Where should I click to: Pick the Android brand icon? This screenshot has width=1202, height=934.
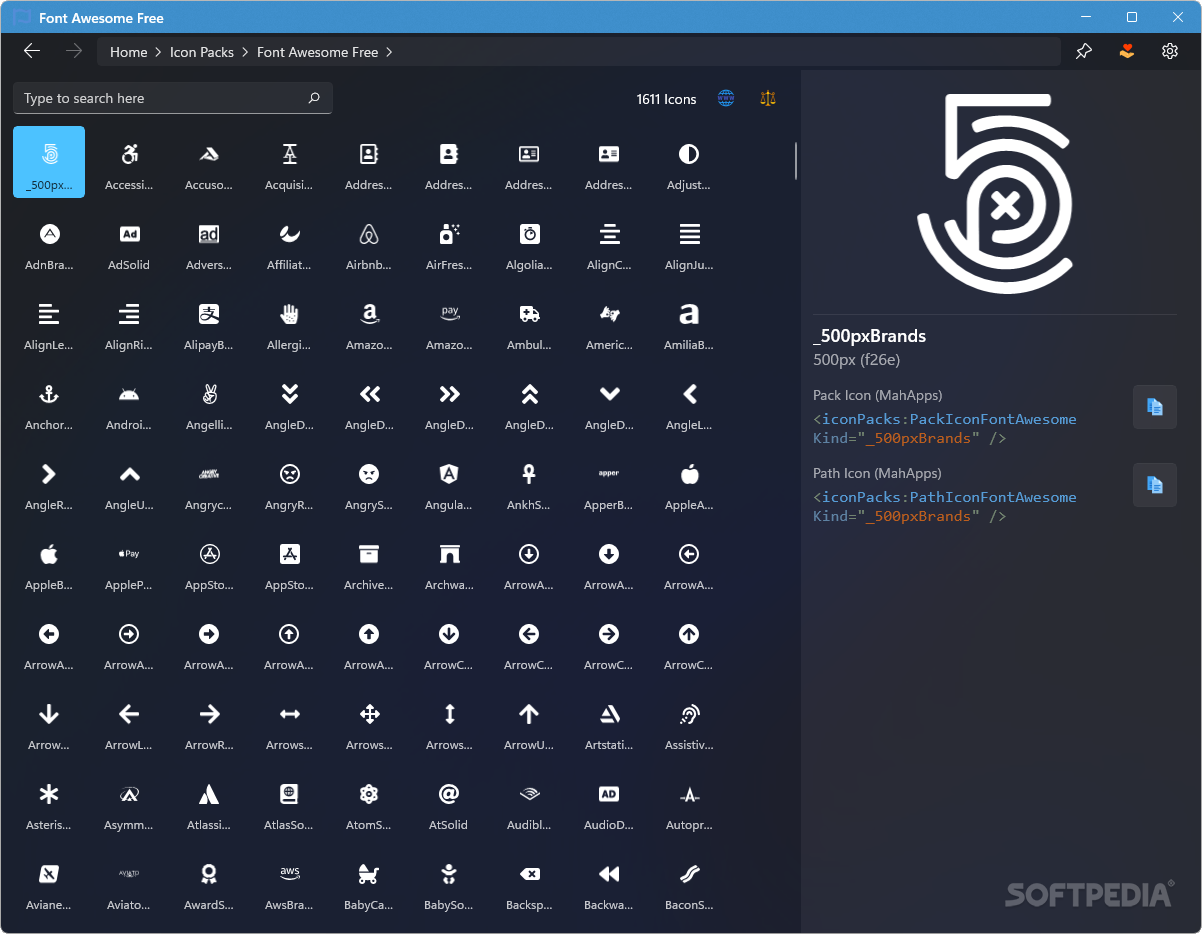[x=129, y=402]
